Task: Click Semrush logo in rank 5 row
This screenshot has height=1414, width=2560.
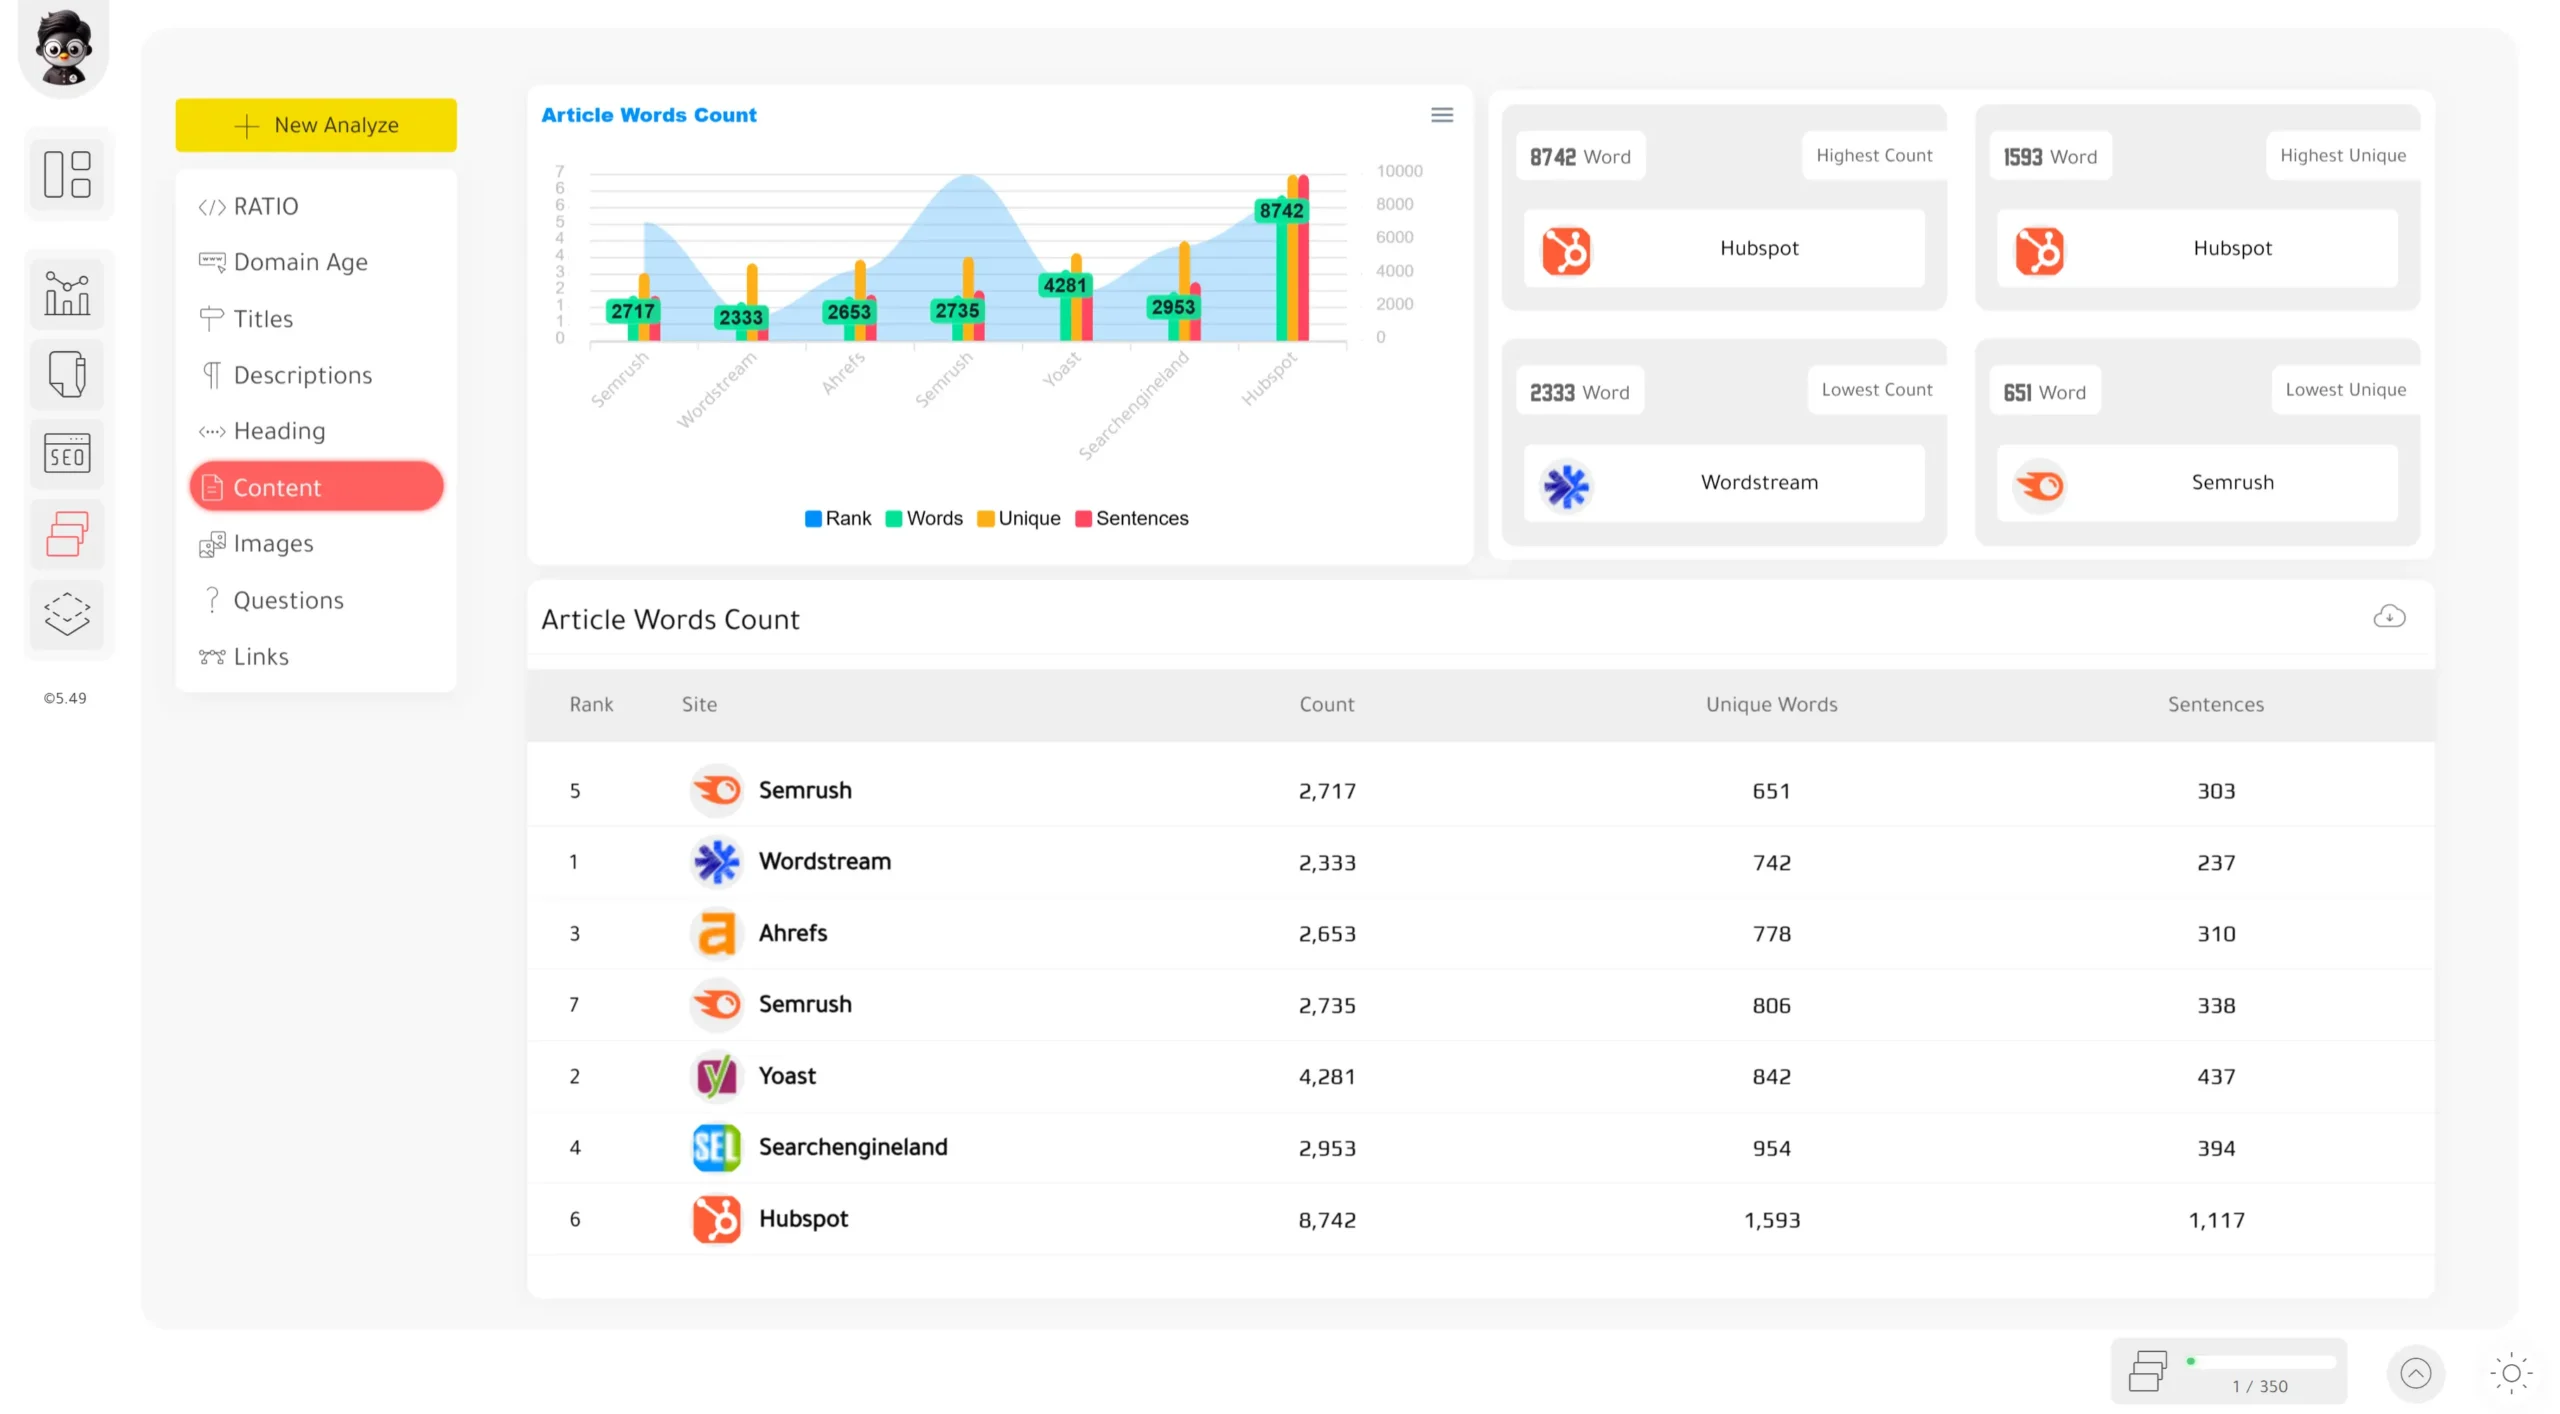Action: 717,790
